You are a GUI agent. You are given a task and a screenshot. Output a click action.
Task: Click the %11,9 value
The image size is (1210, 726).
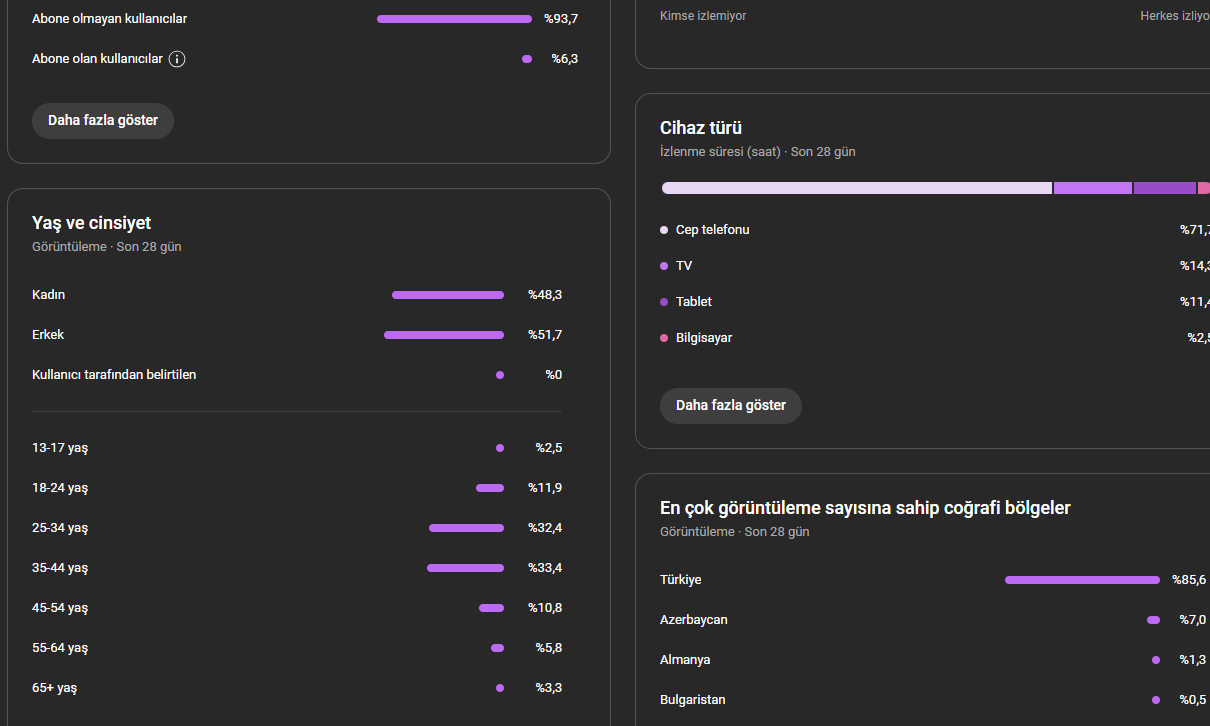545,488
